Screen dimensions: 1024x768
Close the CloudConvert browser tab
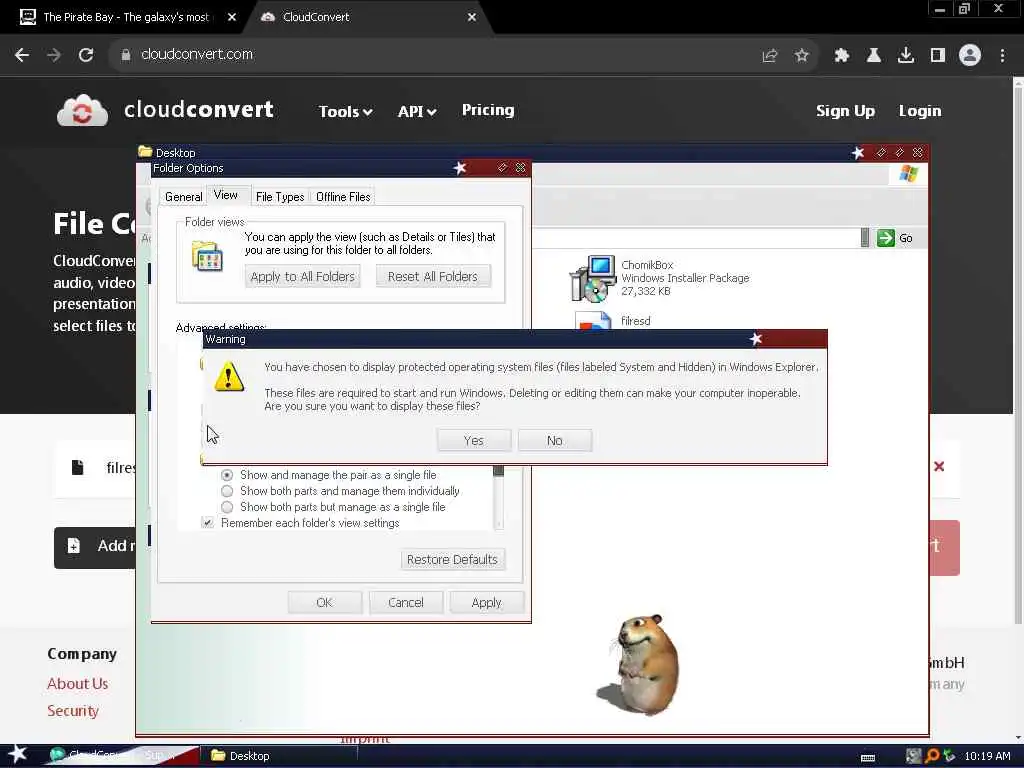coord(472,17)
